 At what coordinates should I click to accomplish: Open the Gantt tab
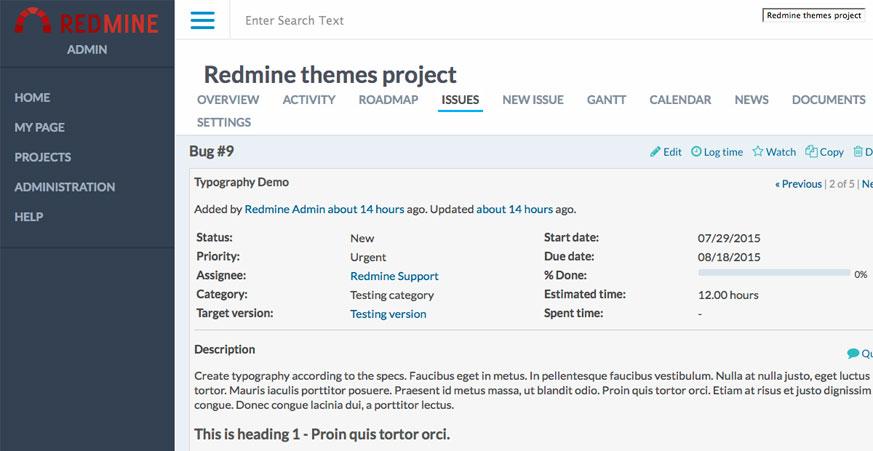pos(607,100)
